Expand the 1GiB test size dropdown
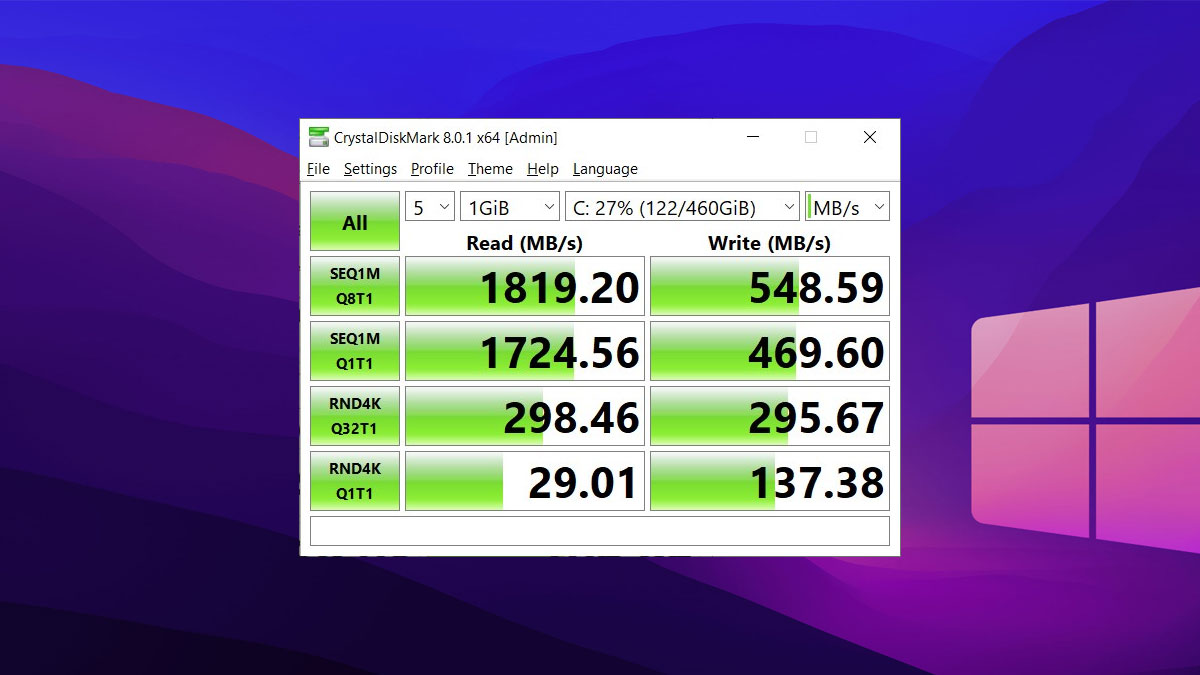 tap(510, 207)
